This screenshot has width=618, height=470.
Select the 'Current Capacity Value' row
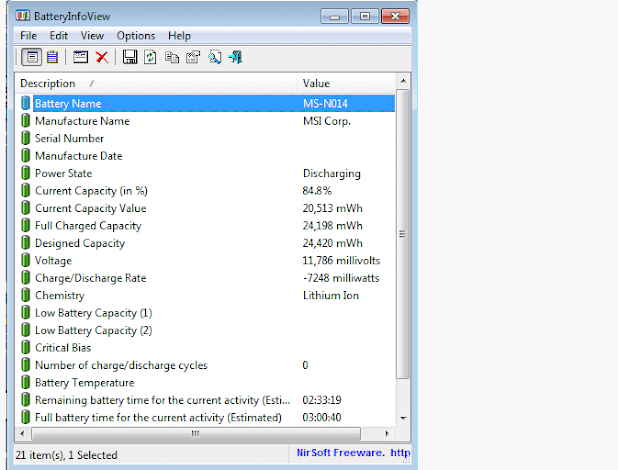click(x=205, y=208)
